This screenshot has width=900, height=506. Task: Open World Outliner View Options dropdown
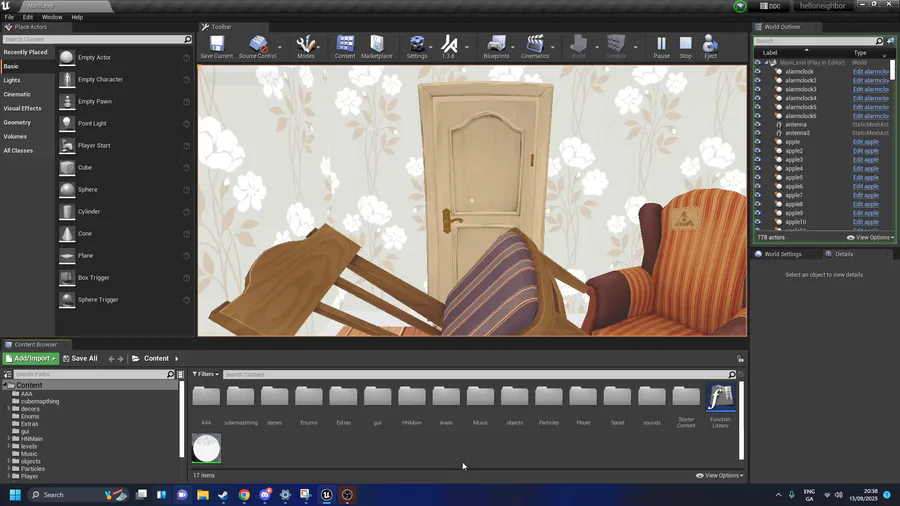871,238
